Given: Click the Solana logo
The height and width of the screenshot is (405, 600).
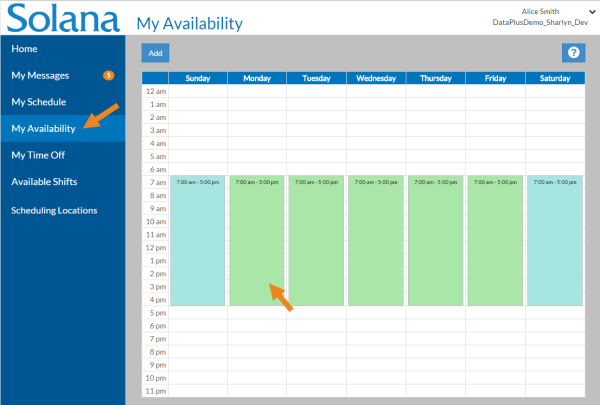Looking at the screenshot, I should pos(62,19).
